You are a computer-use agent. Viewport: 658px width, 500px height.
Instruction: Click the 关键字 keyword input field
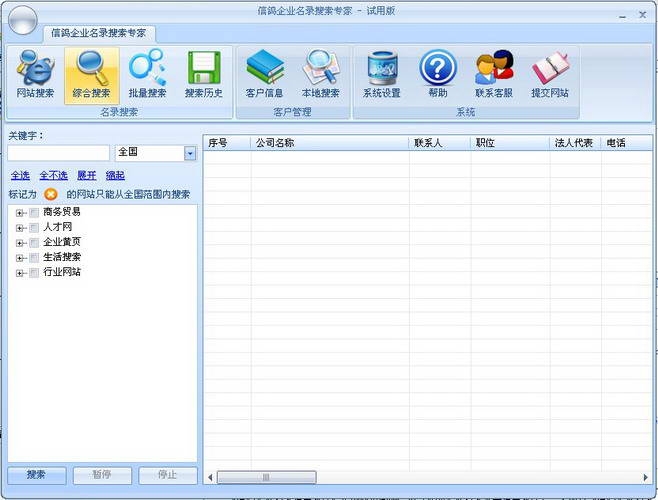59,153
